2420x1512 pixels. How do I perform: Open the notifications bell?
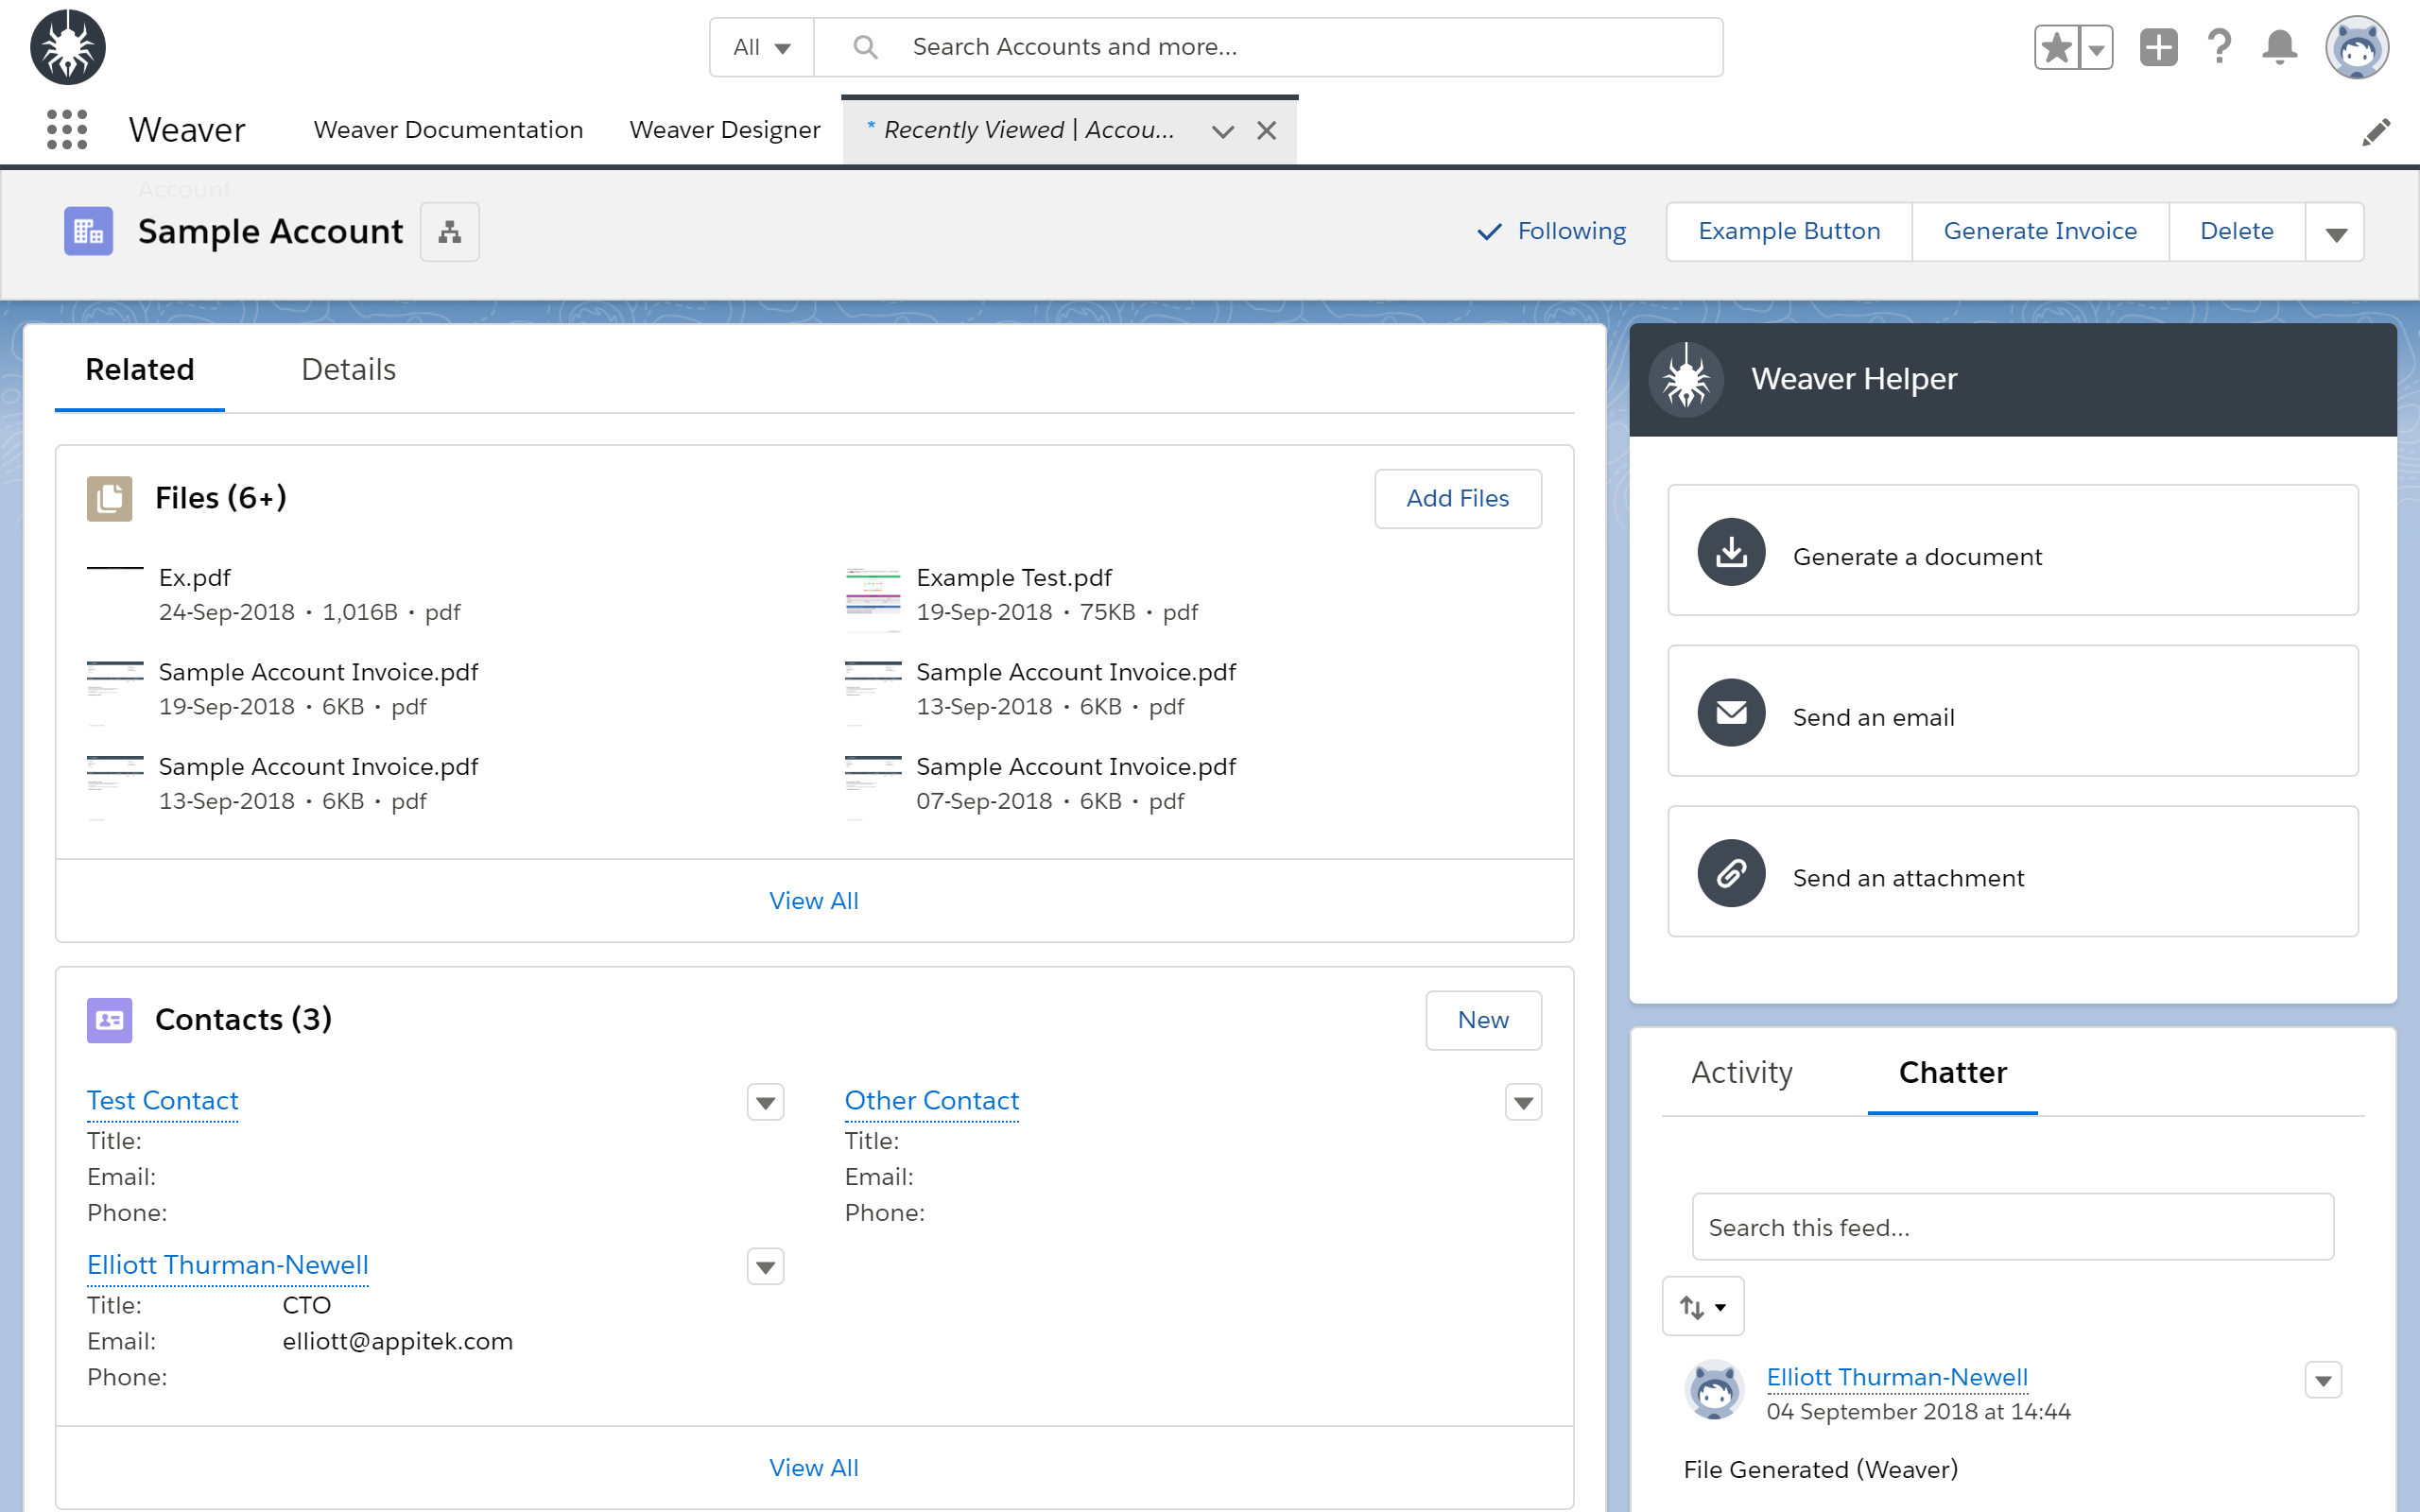pyautogui.click(x=2280, y=47)
